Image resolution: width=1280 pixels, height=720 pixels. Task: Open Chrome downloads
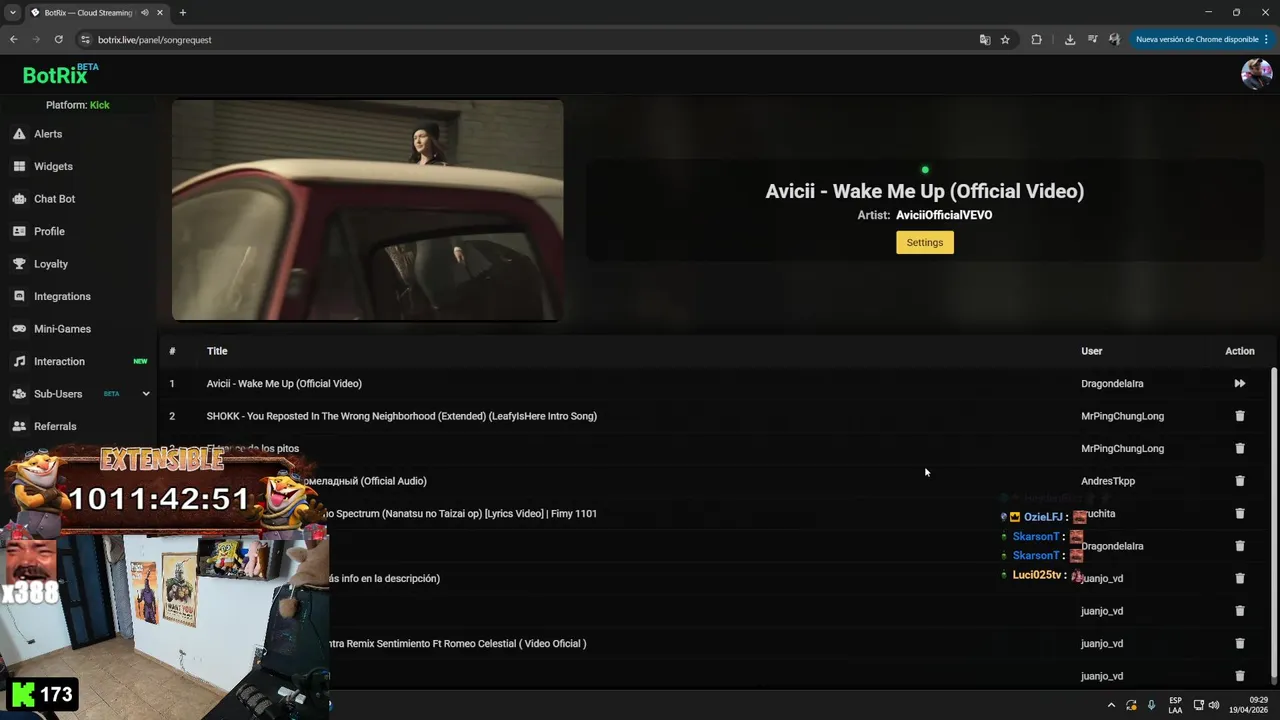tap(1070, 40)
